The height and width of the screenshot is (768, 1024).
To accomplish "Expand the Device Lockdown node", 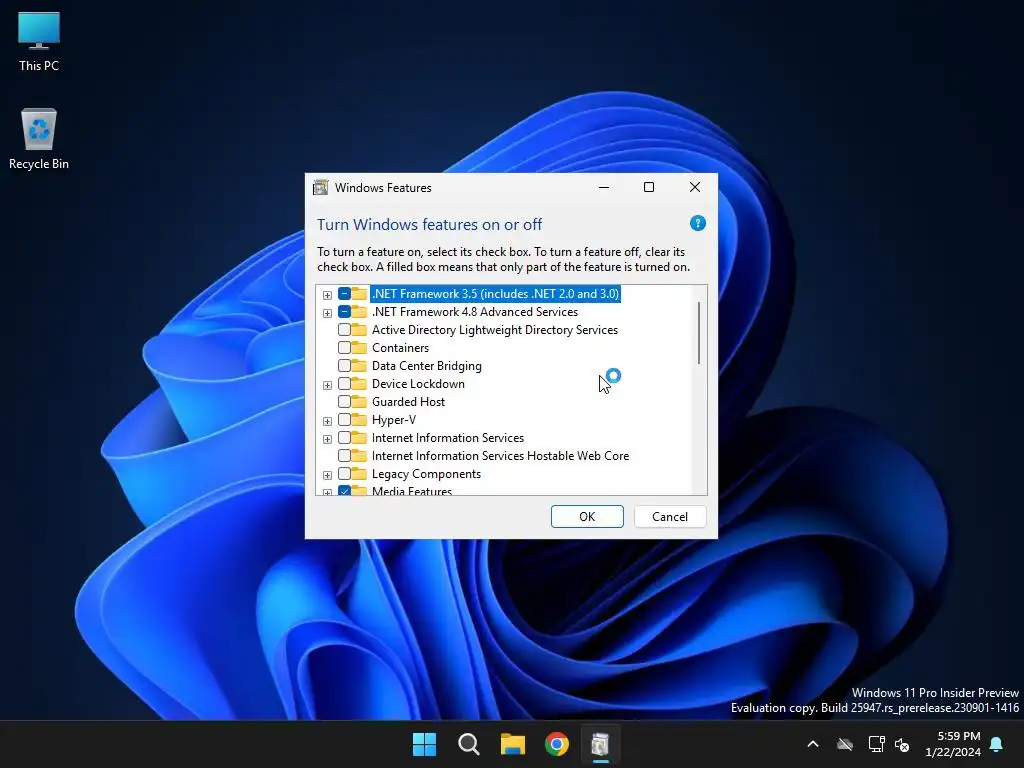I will (327, 385).
